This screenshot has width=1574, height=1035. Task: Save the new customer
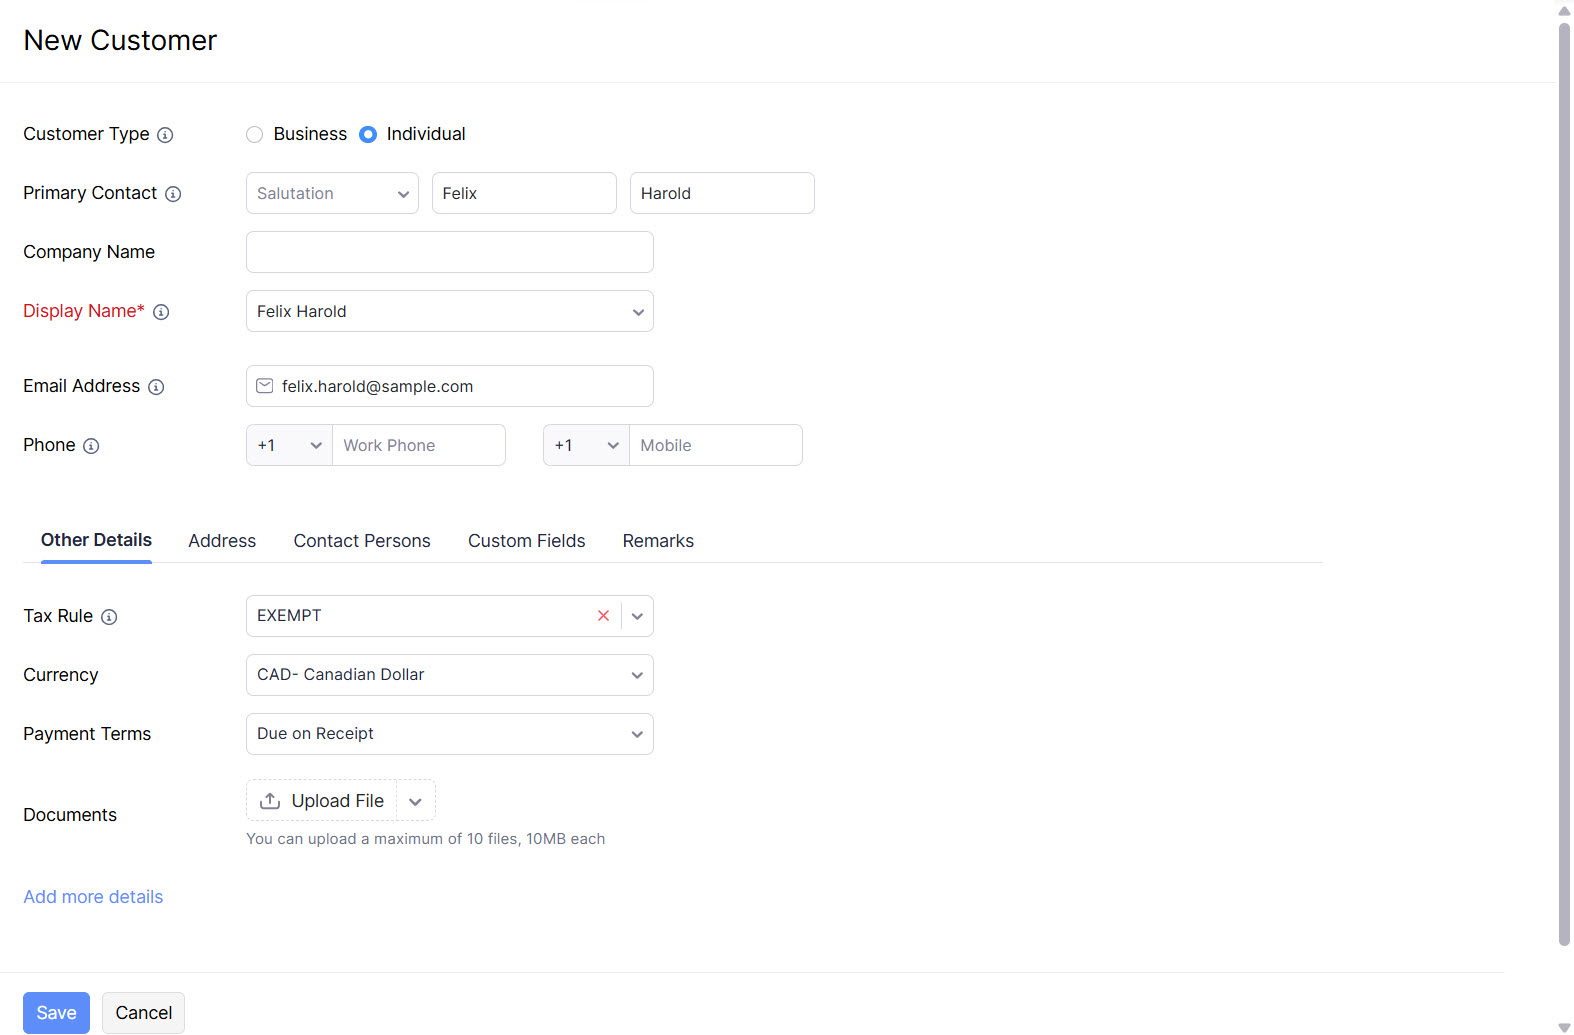[x=56, y=1013]
